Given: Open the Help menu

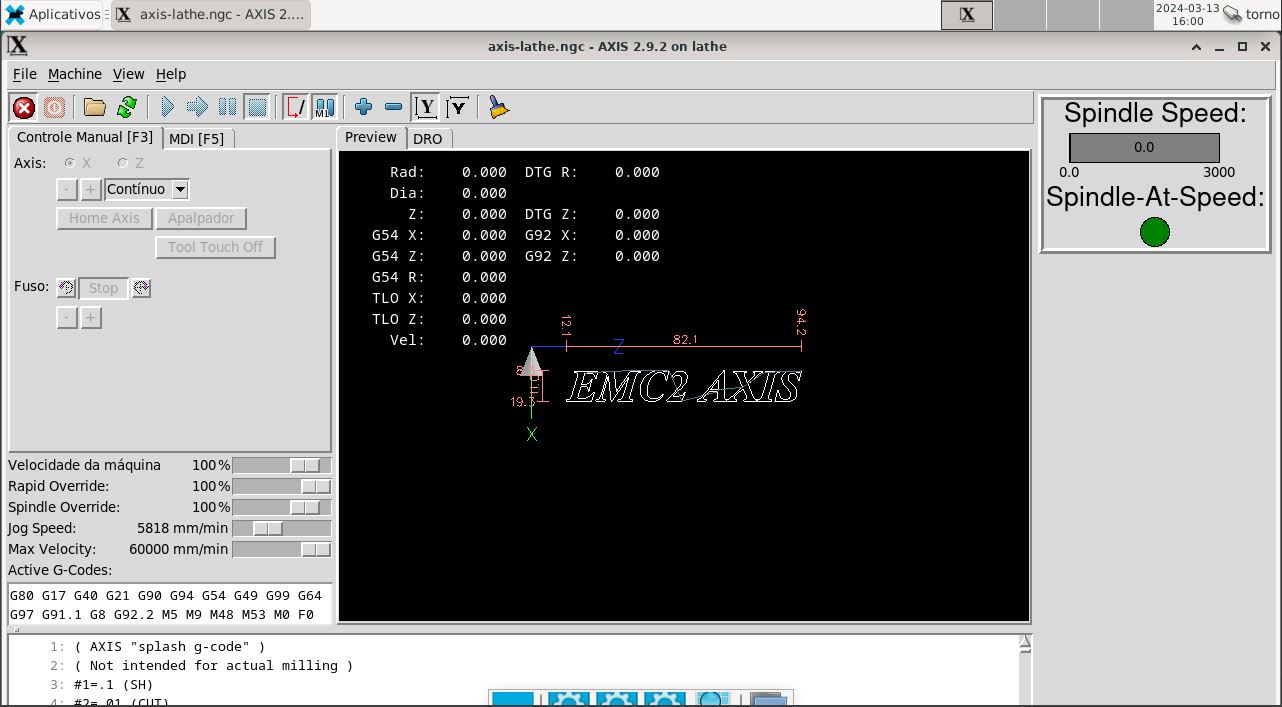Looking at the screenshot, I should tap(171, 74).
